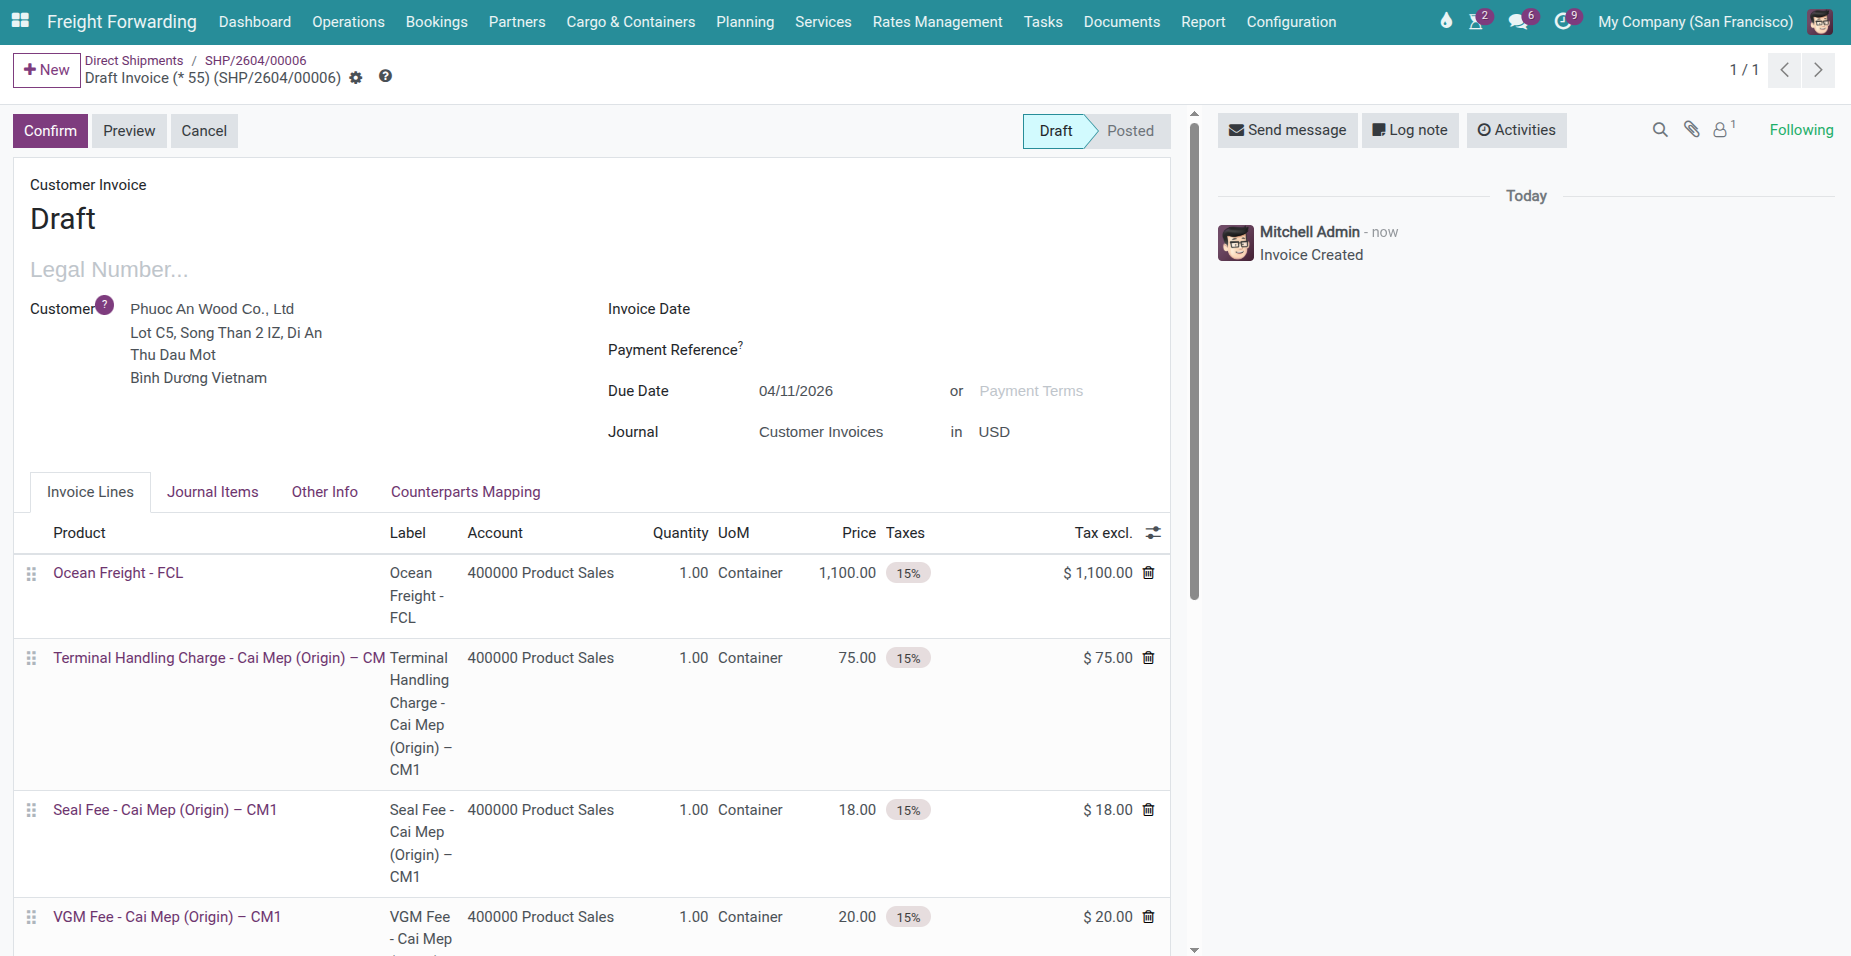
Task: Open the SHP/2604/00006 breadcrumb link
Action: (x=255, y=61)
